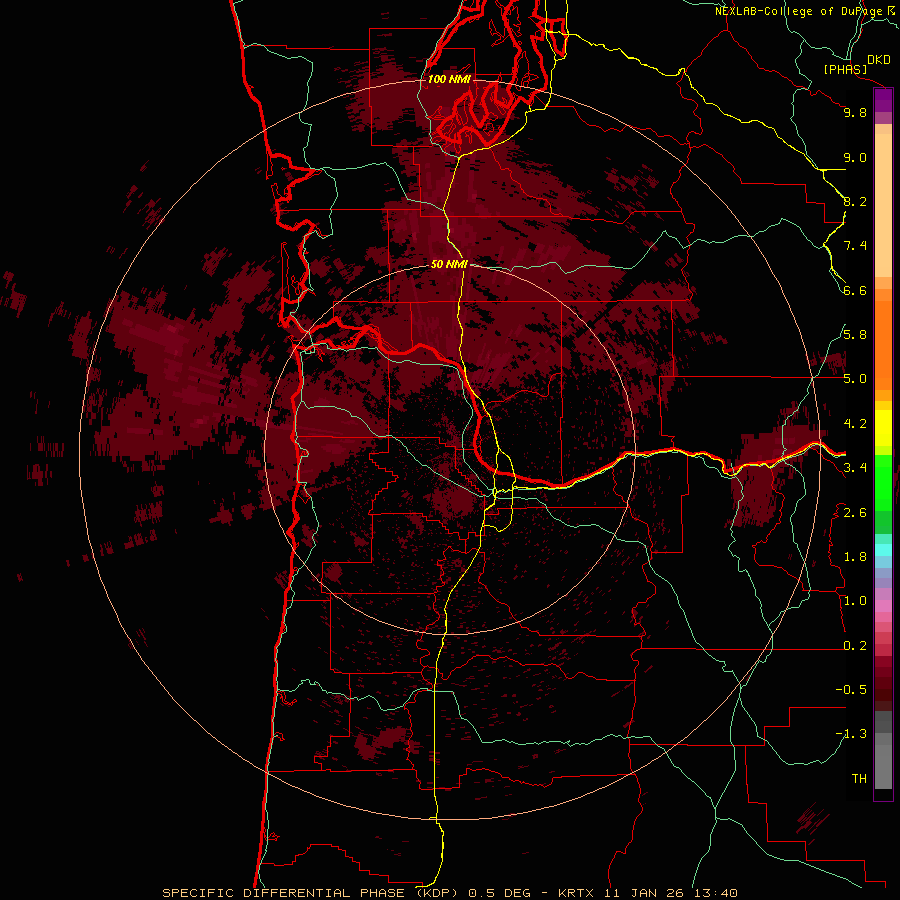Click the 5.0 value on color scale

pos(855,379)
